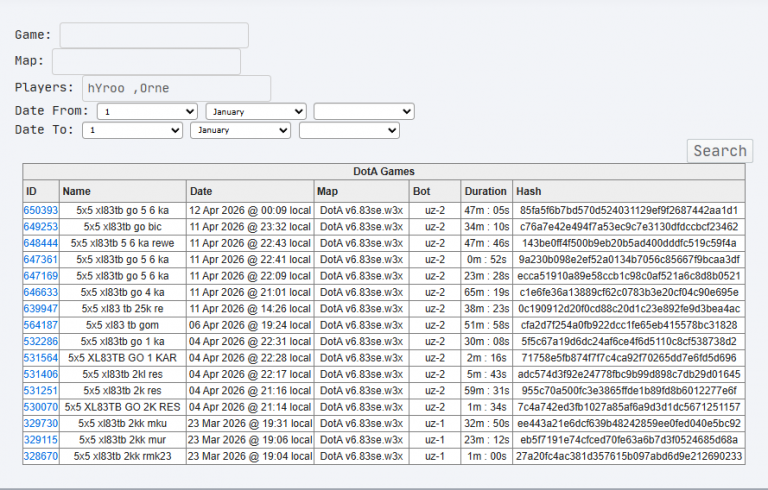Screen dimensions: 768x490
Task: Click date '06 Apr 2026 @ 19:24 local'
Action: [x=250, y=325]
